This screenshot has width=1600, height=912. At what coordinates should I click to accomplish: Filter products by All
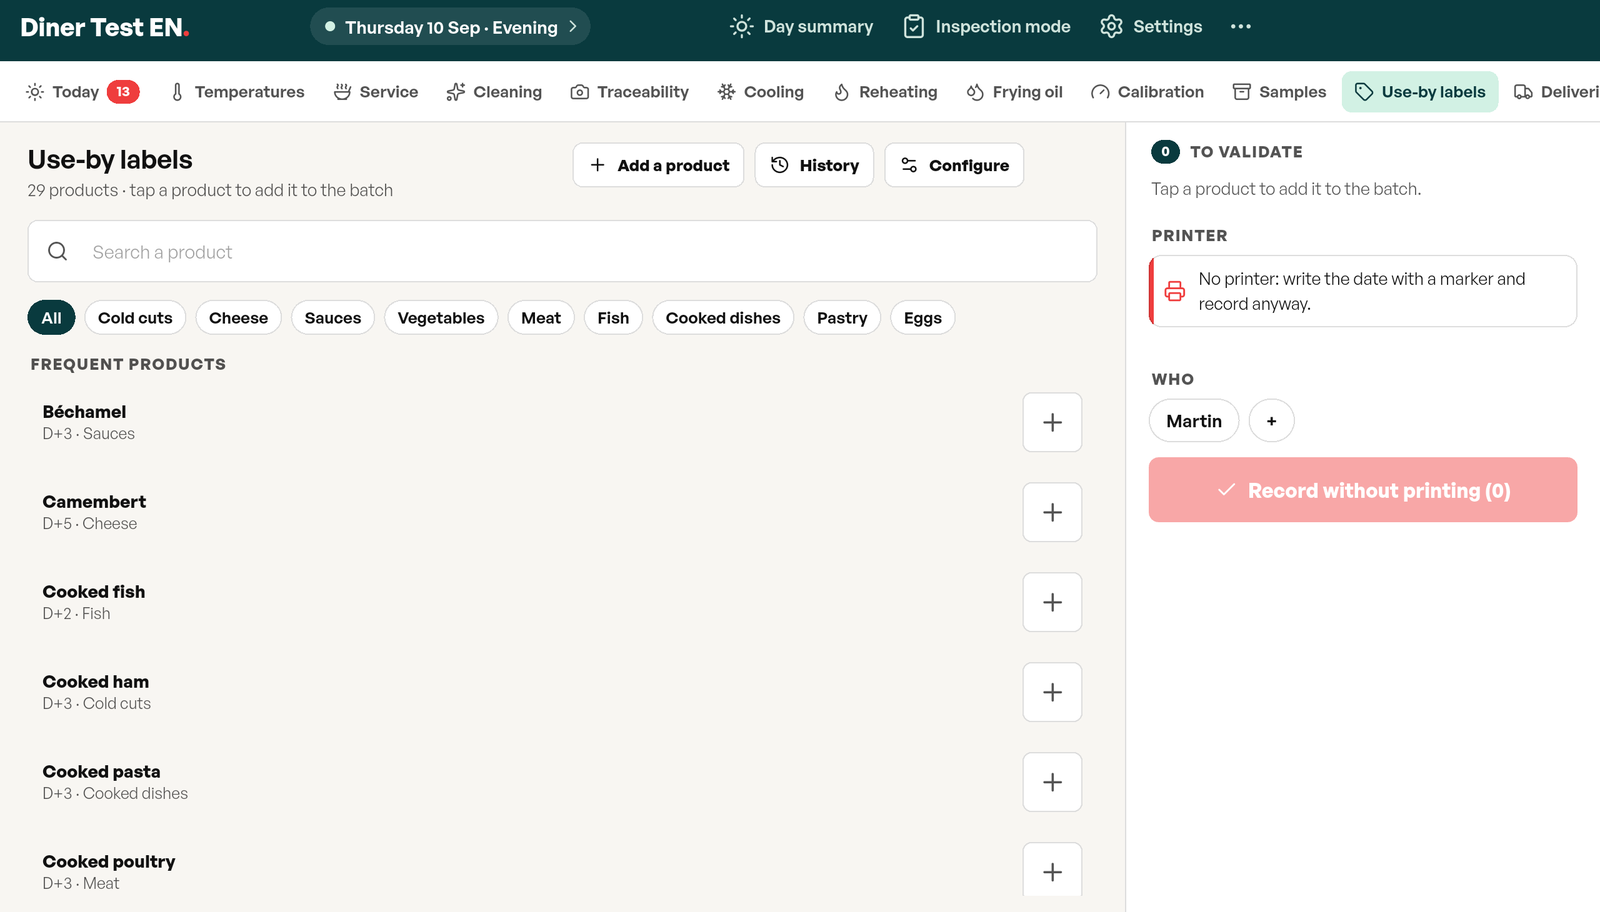pyautogui.click(x=51, y=318)
